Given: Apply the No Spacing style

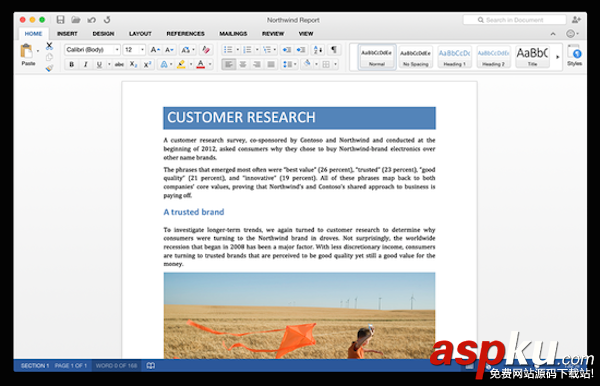Looking at the screenshot, I should tap(416, 57).
